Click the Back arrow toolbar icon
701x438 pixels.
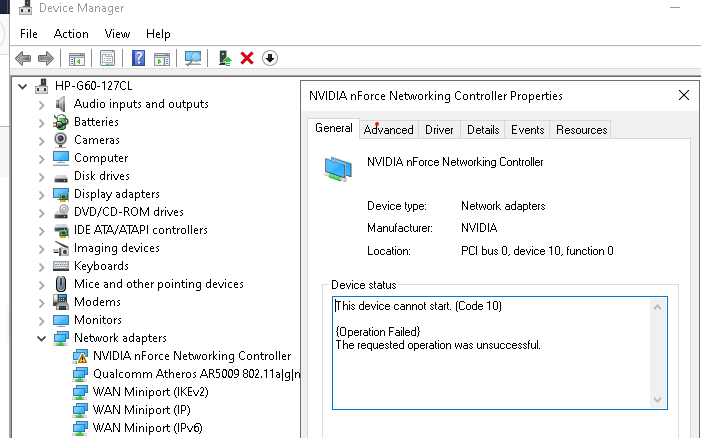[x=23, y=58]
